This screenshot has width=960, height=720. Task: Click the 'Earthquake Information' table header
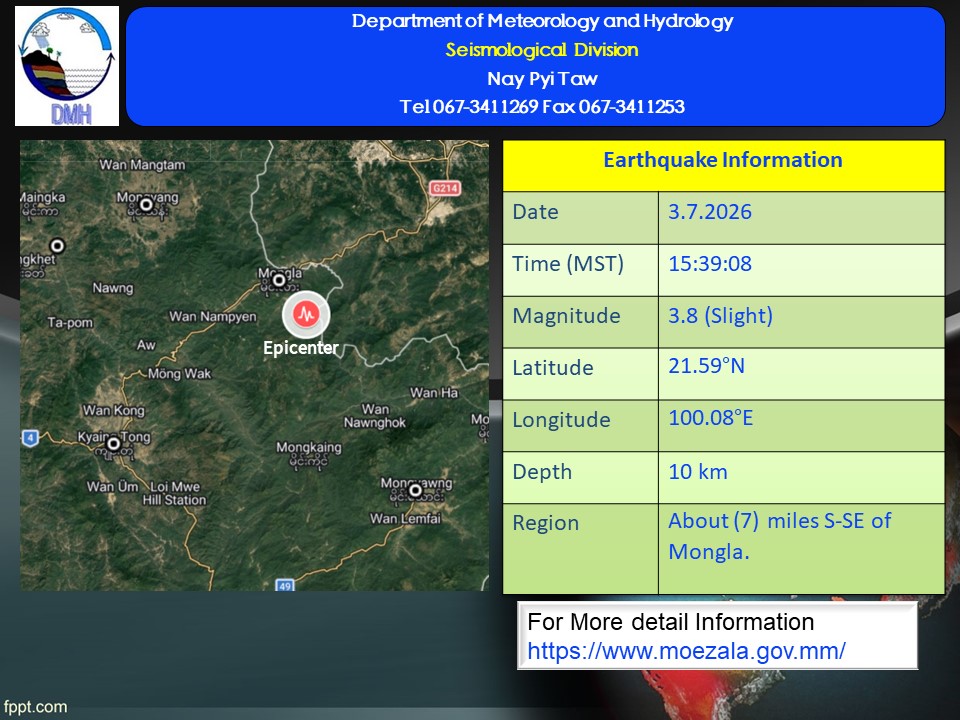tap(723, 160)
